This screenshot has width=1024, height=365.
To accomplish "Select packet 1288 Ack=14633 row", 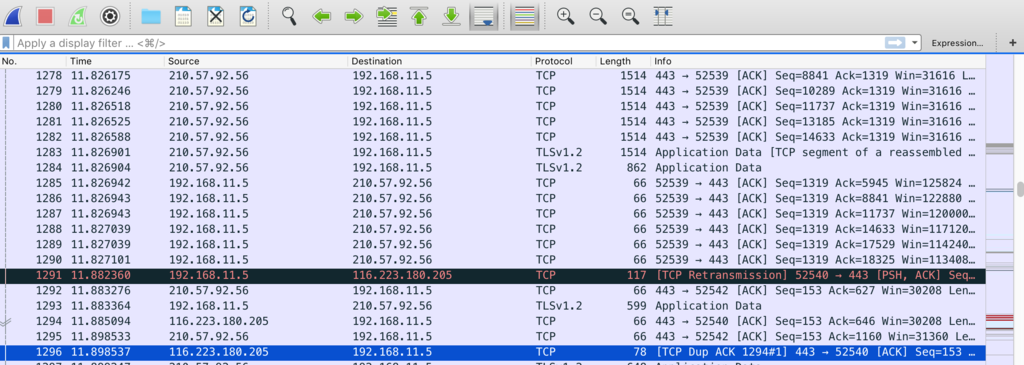I will (492, 229).
